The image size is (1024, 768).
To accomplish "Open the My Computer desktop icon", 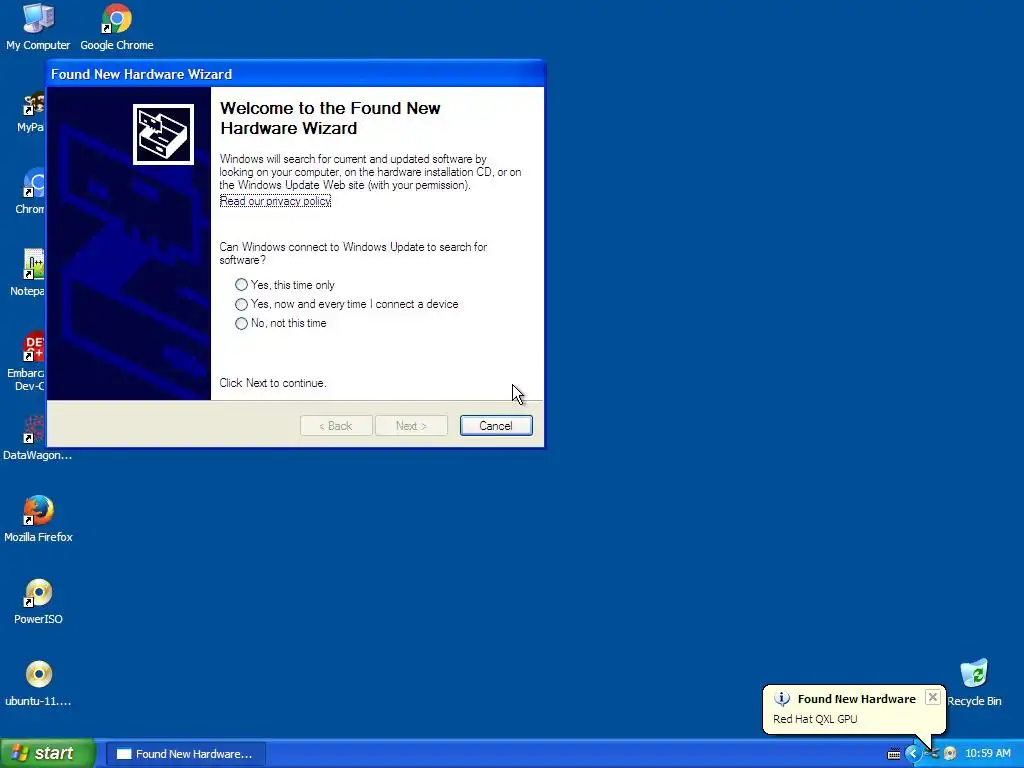I will coord(38,26).
